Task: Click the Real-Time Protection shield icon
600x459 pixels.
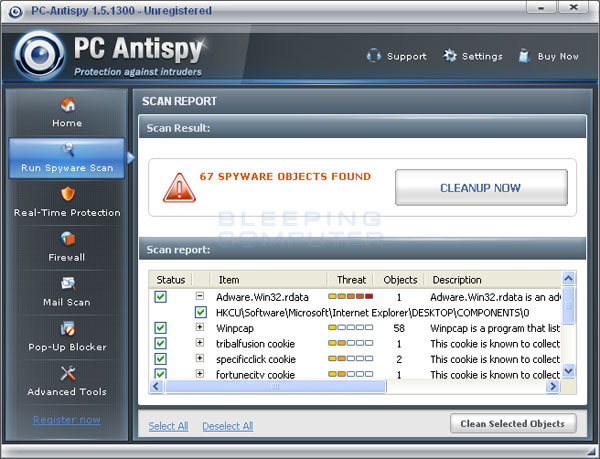Action: point(68,194)
